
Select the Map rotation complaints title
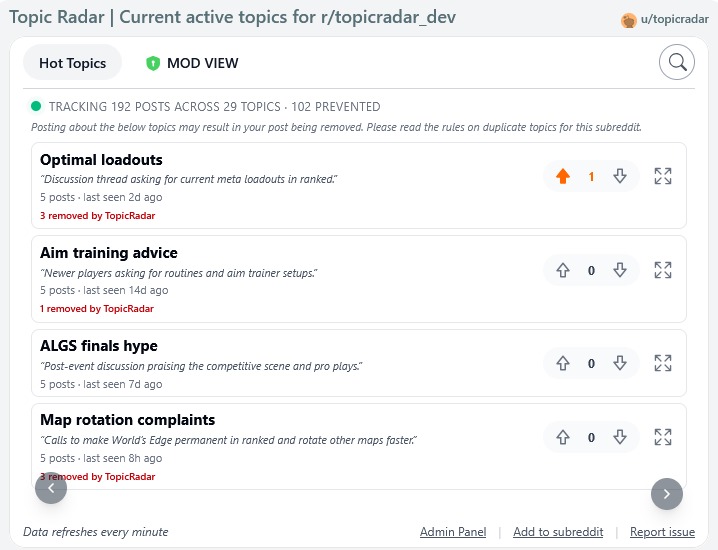pos(127,420)
